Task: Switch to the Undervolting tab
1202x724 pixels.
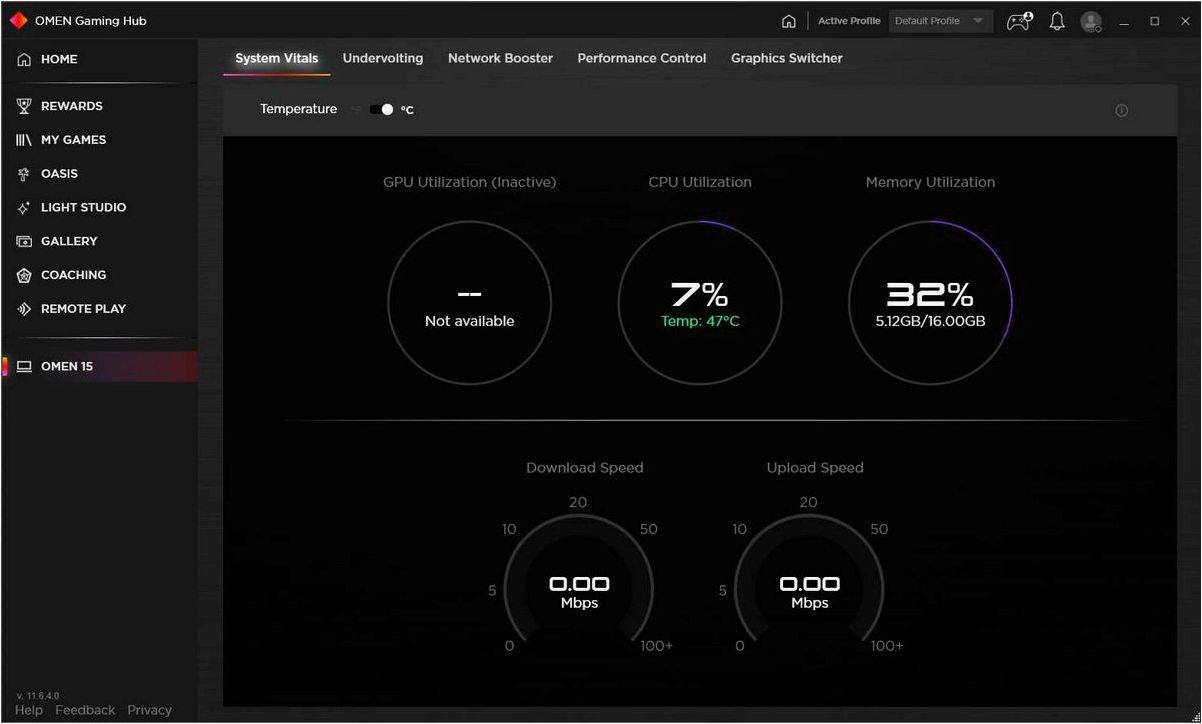Action: click(x=383, y=58)
